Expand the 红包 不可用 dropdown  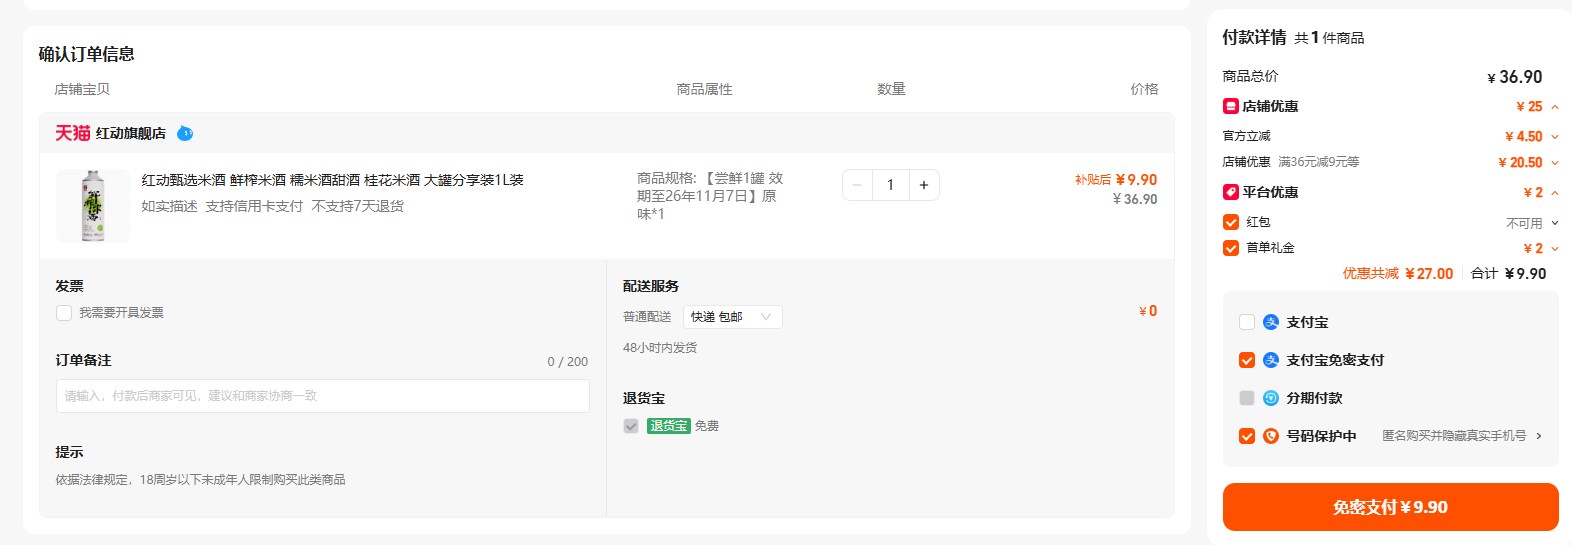(x=1555, y=223)
